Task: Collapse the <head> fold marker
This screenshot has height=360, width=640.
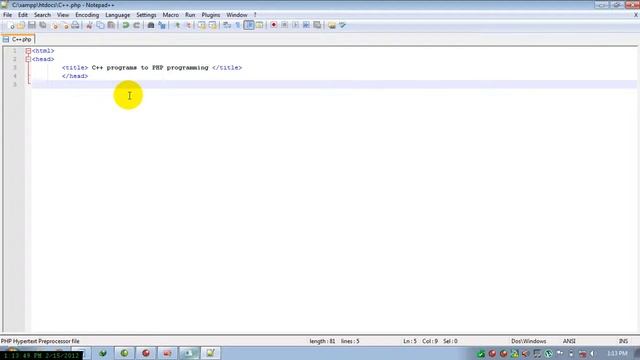Action: pos(28,59)
